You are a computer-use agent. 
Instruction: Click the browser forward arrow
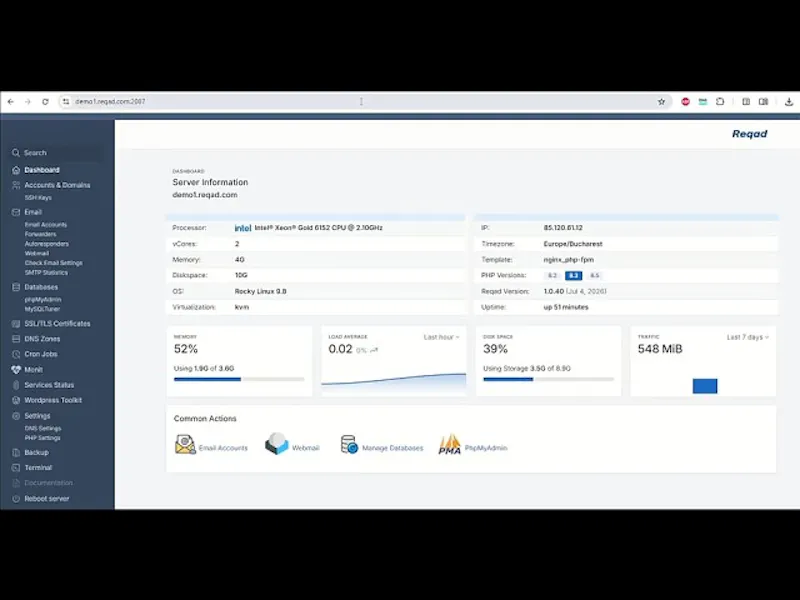pyautogui.click(x=28, y=102)
